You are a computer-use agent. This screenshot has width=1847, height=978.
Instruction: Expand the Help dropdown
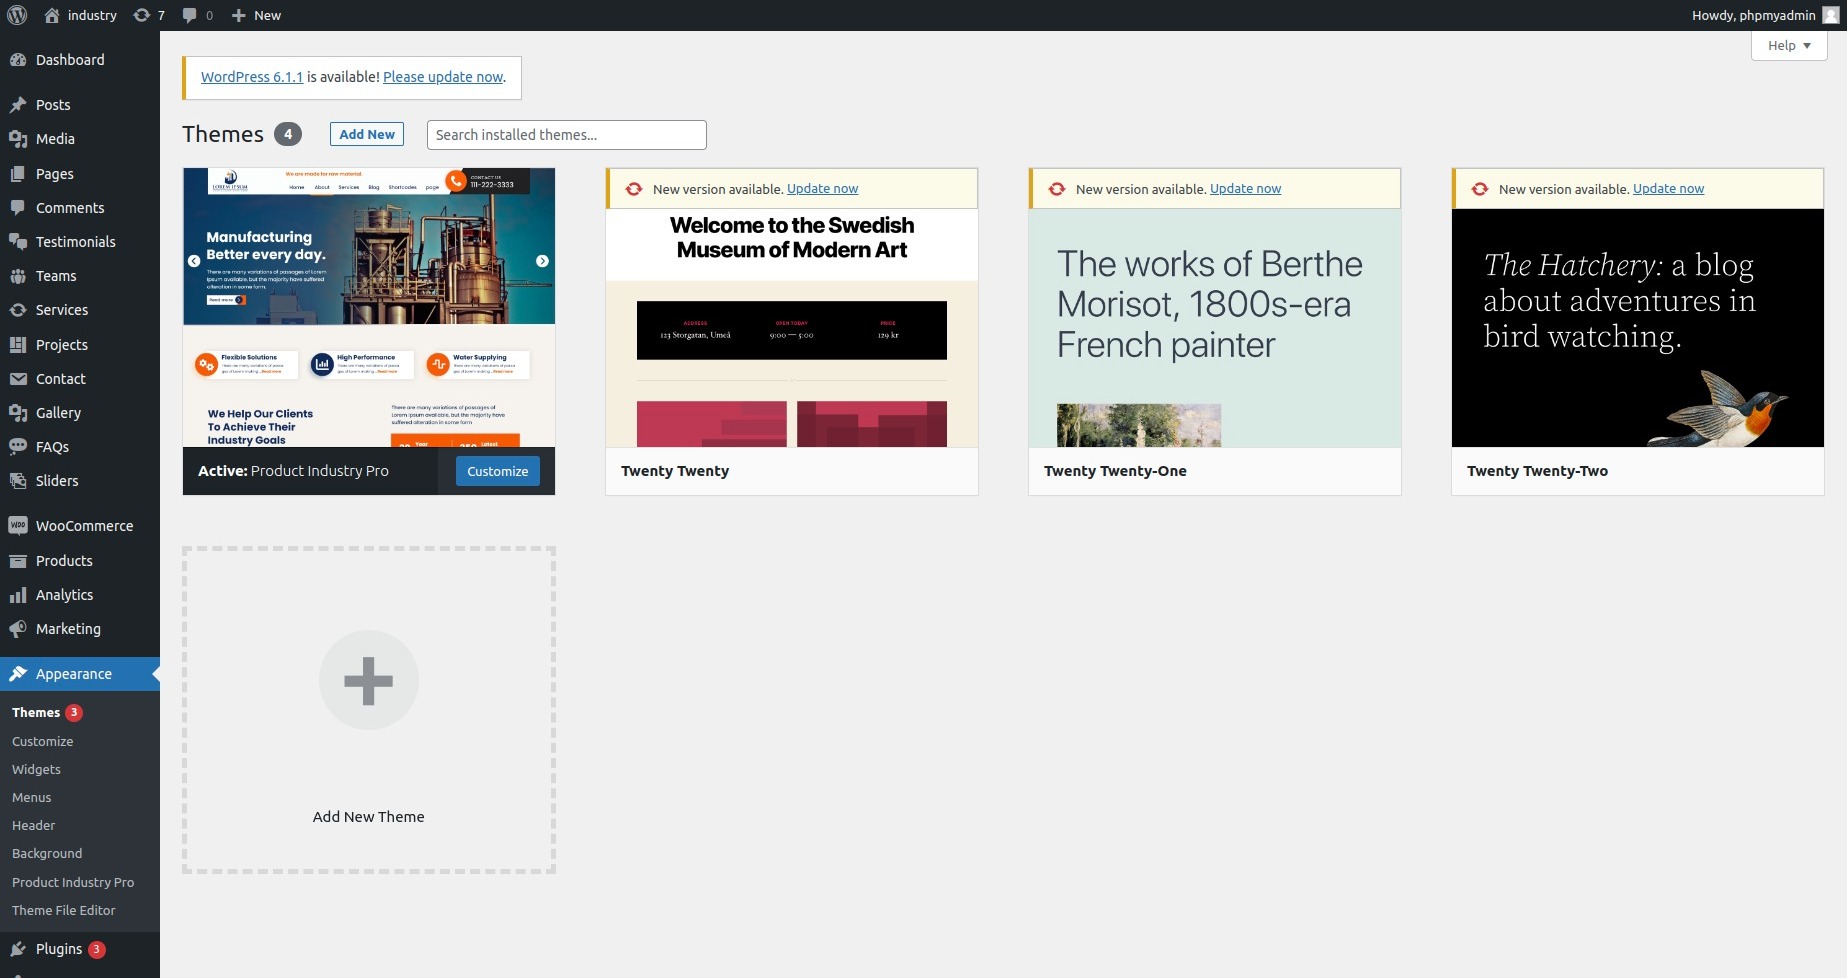(x=1789, y=45)
